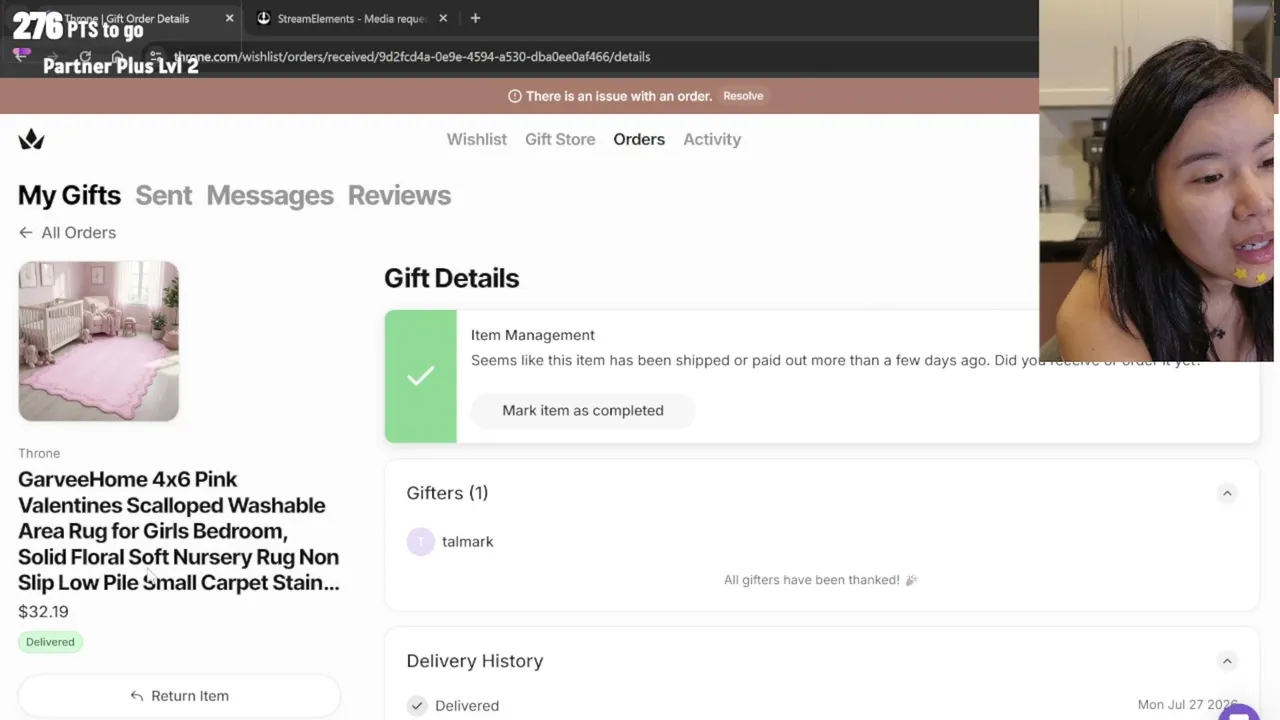Click Resolve in the order issue banner
This screenshot has width=1280, height=720.
click(x=743, y=96)
